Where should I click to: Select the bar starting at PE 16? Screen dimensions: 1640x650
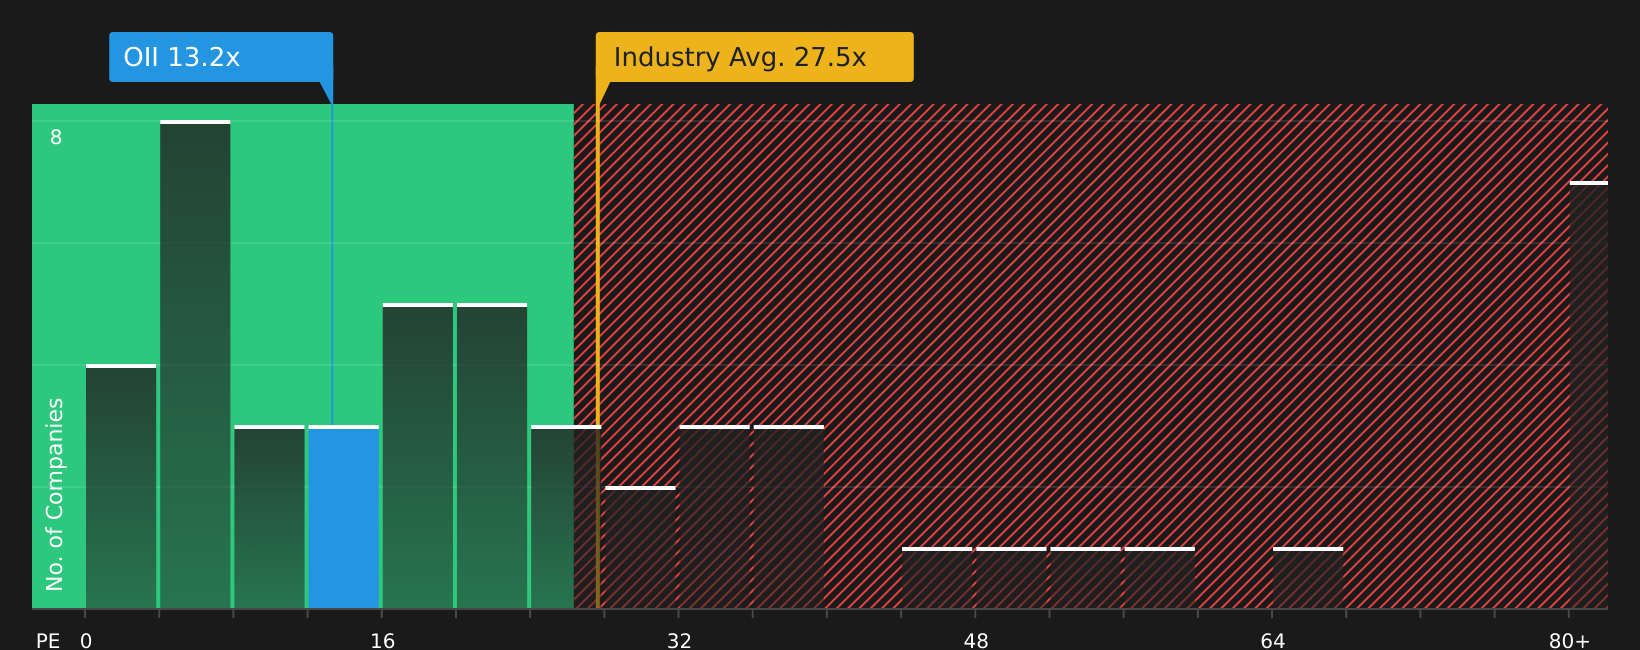[x=418, y=456]
